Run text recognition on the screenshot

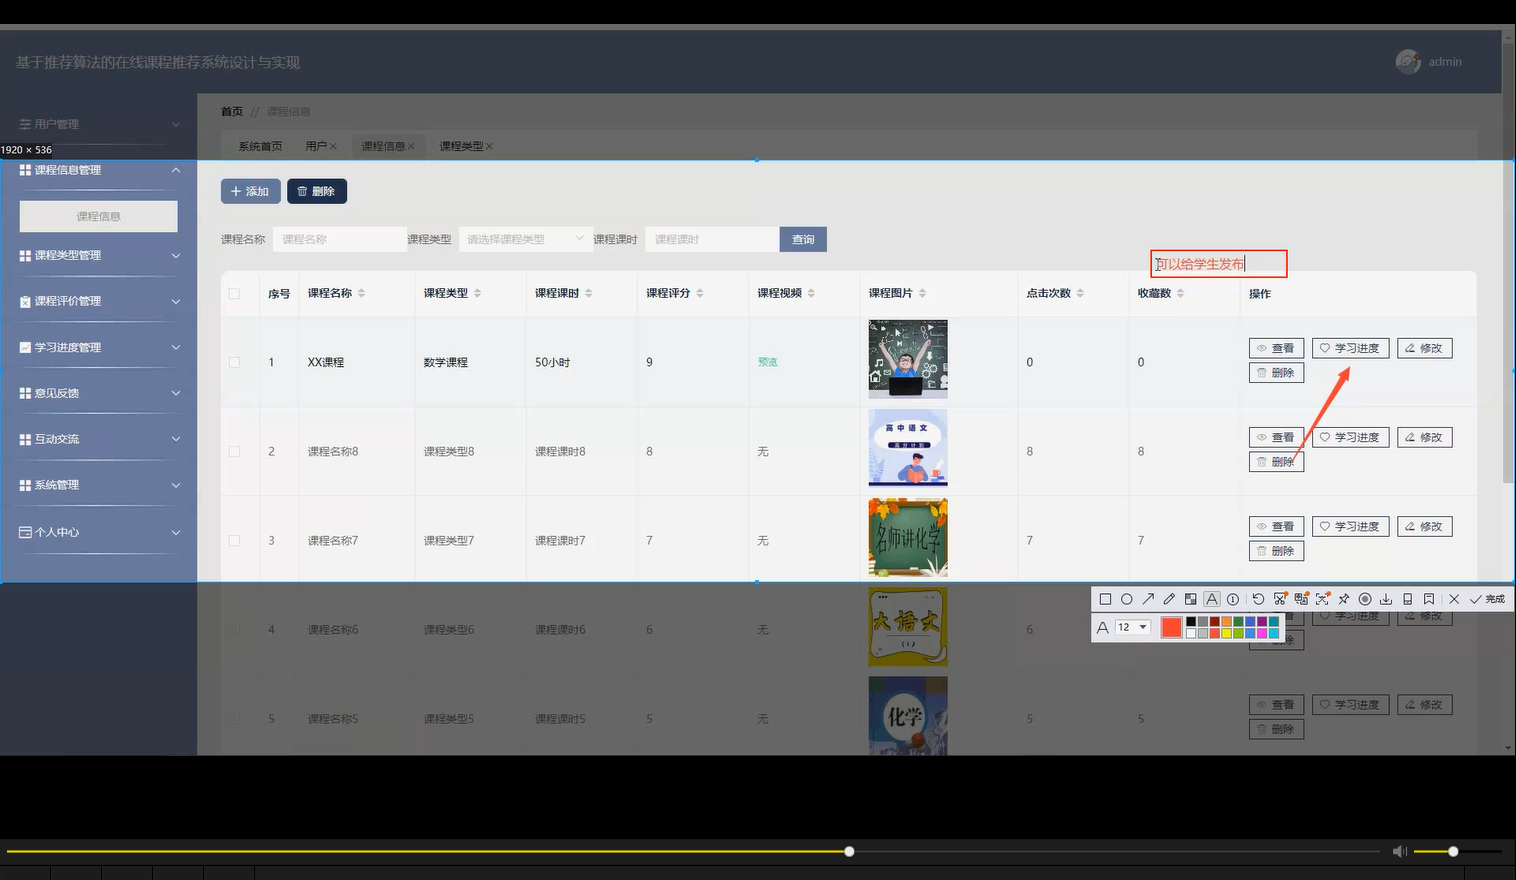1323,599
